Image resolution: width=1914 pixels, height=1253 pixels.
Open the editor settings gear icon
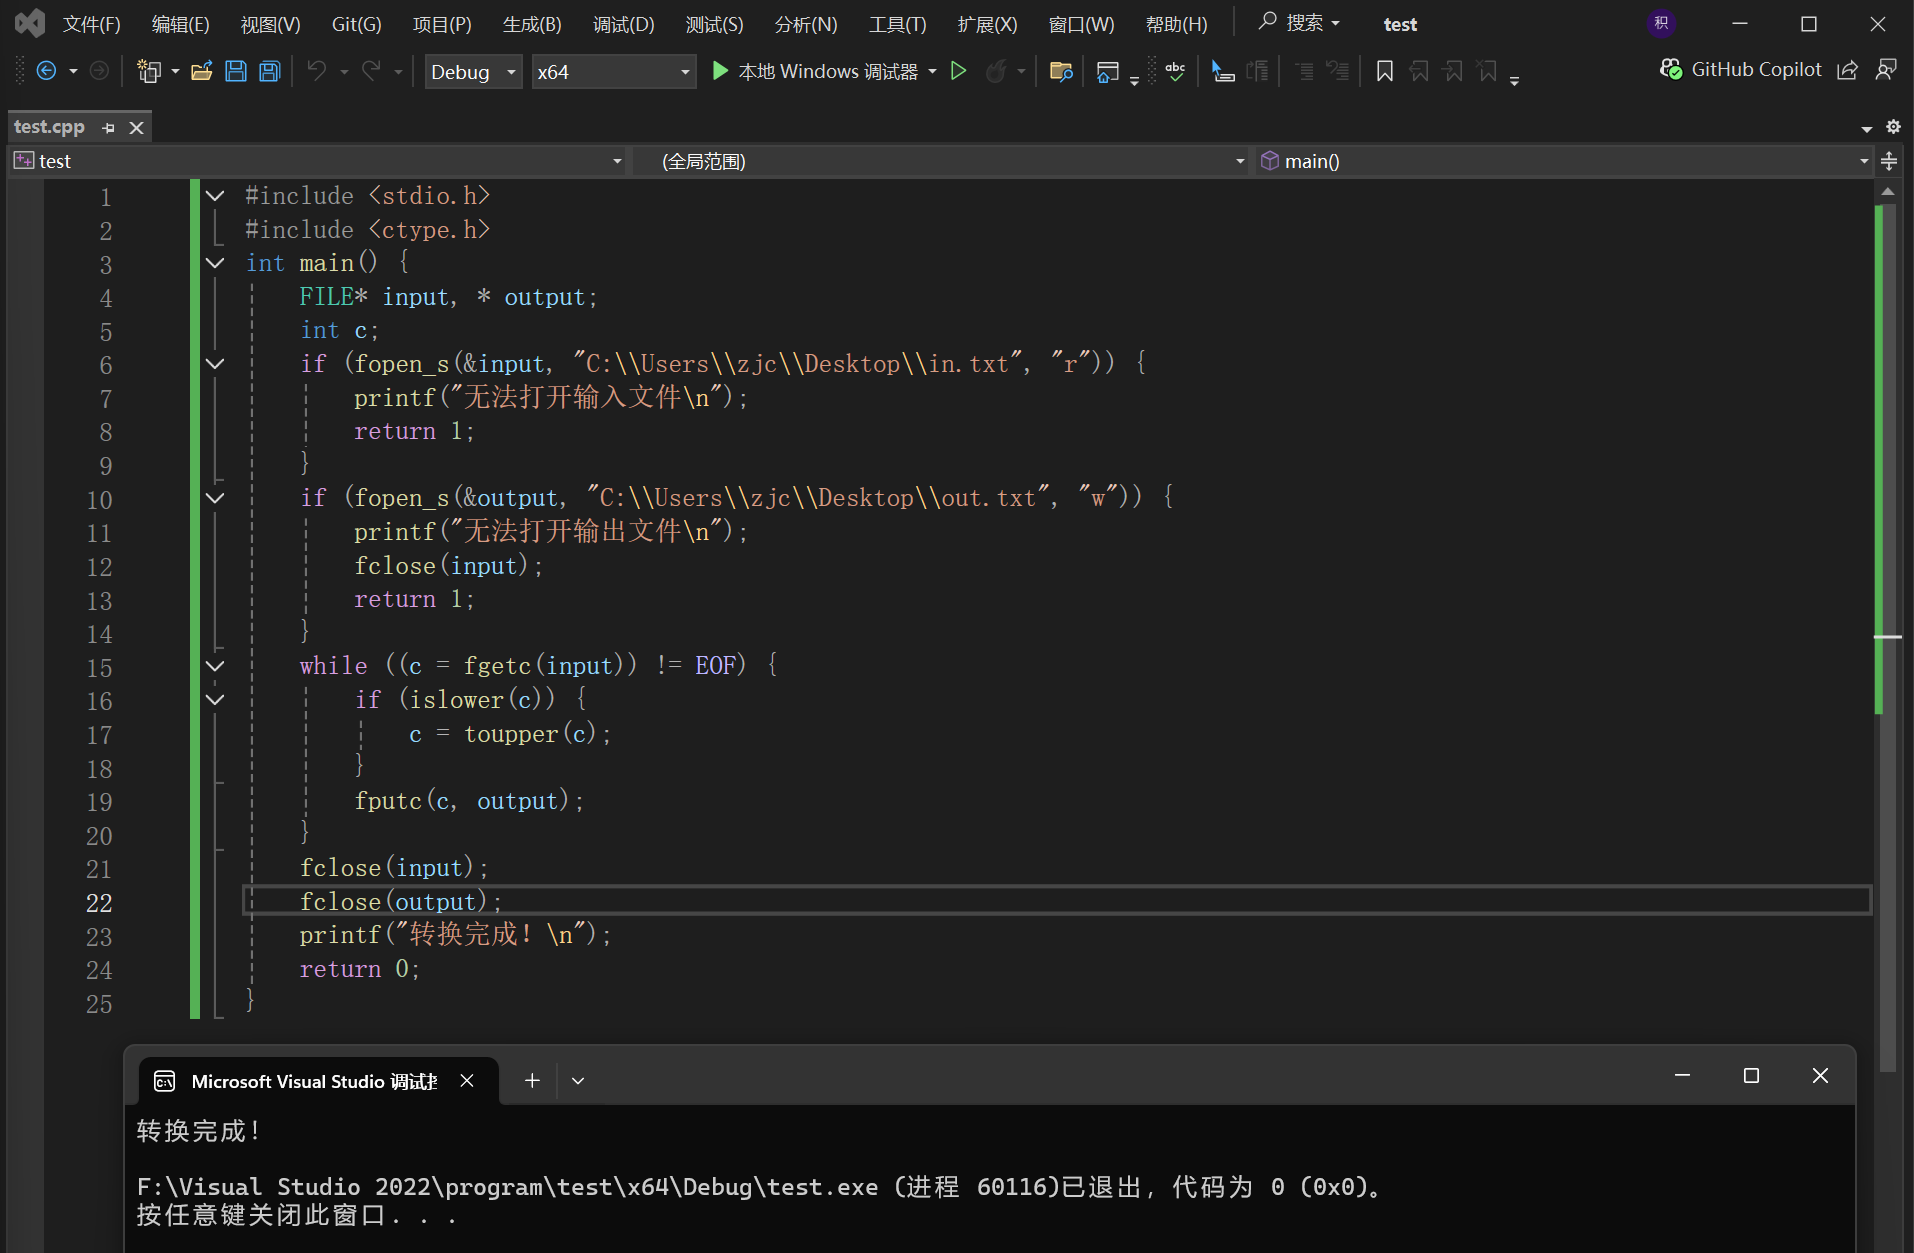1893,127
